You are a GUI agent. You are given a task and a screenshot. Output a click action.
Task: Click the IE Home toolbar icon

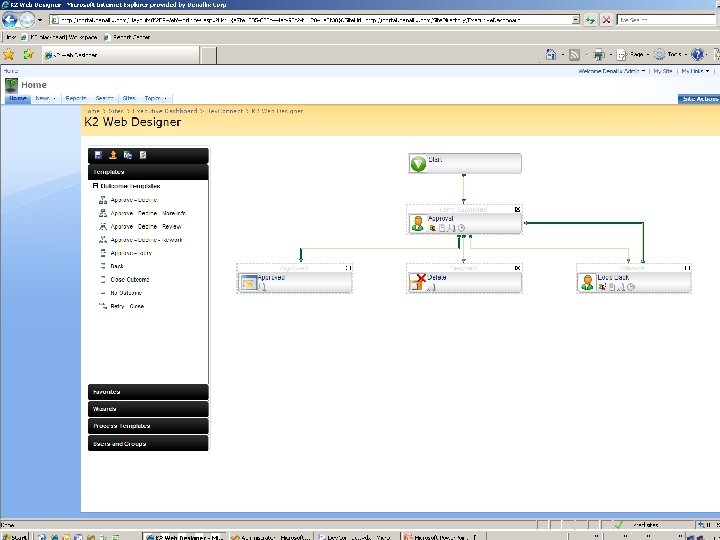click(551, 55)
